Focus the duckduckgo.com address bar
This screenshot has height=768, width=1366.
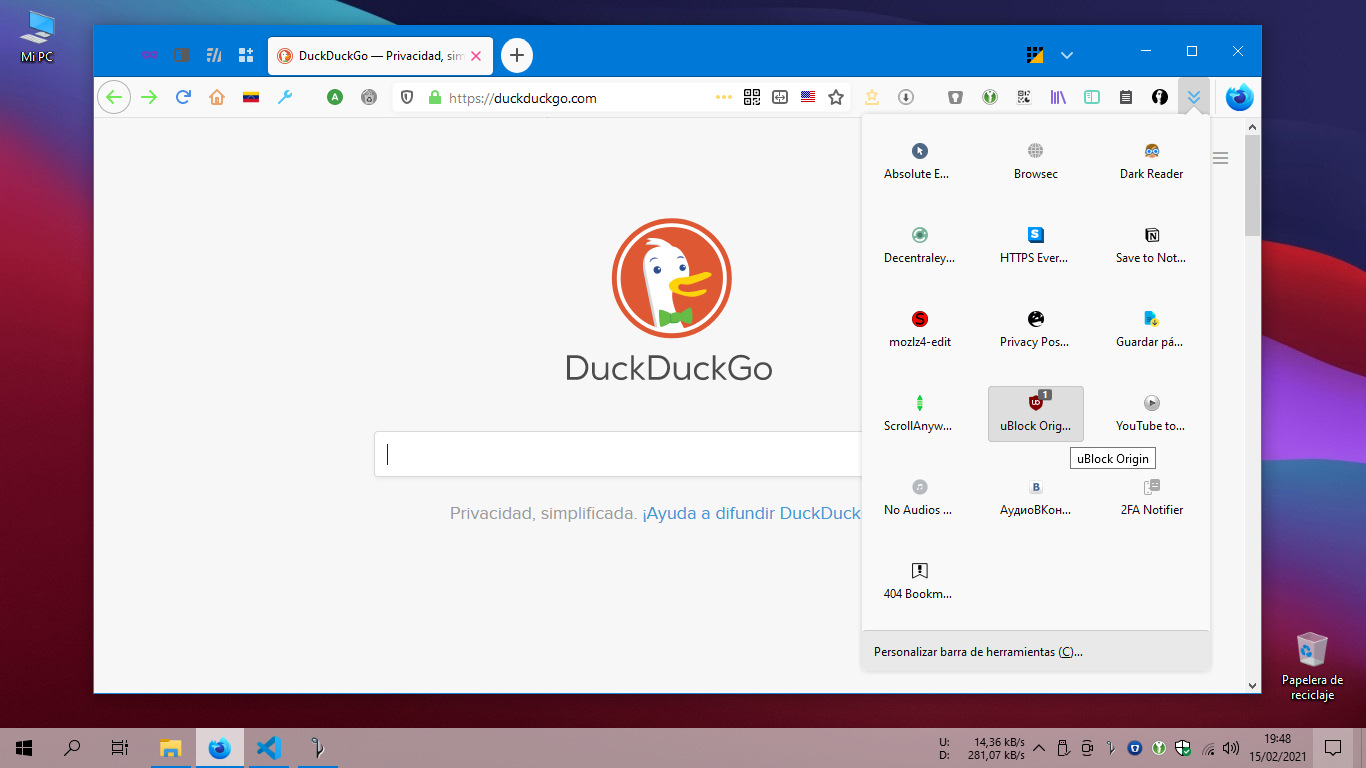578,98
